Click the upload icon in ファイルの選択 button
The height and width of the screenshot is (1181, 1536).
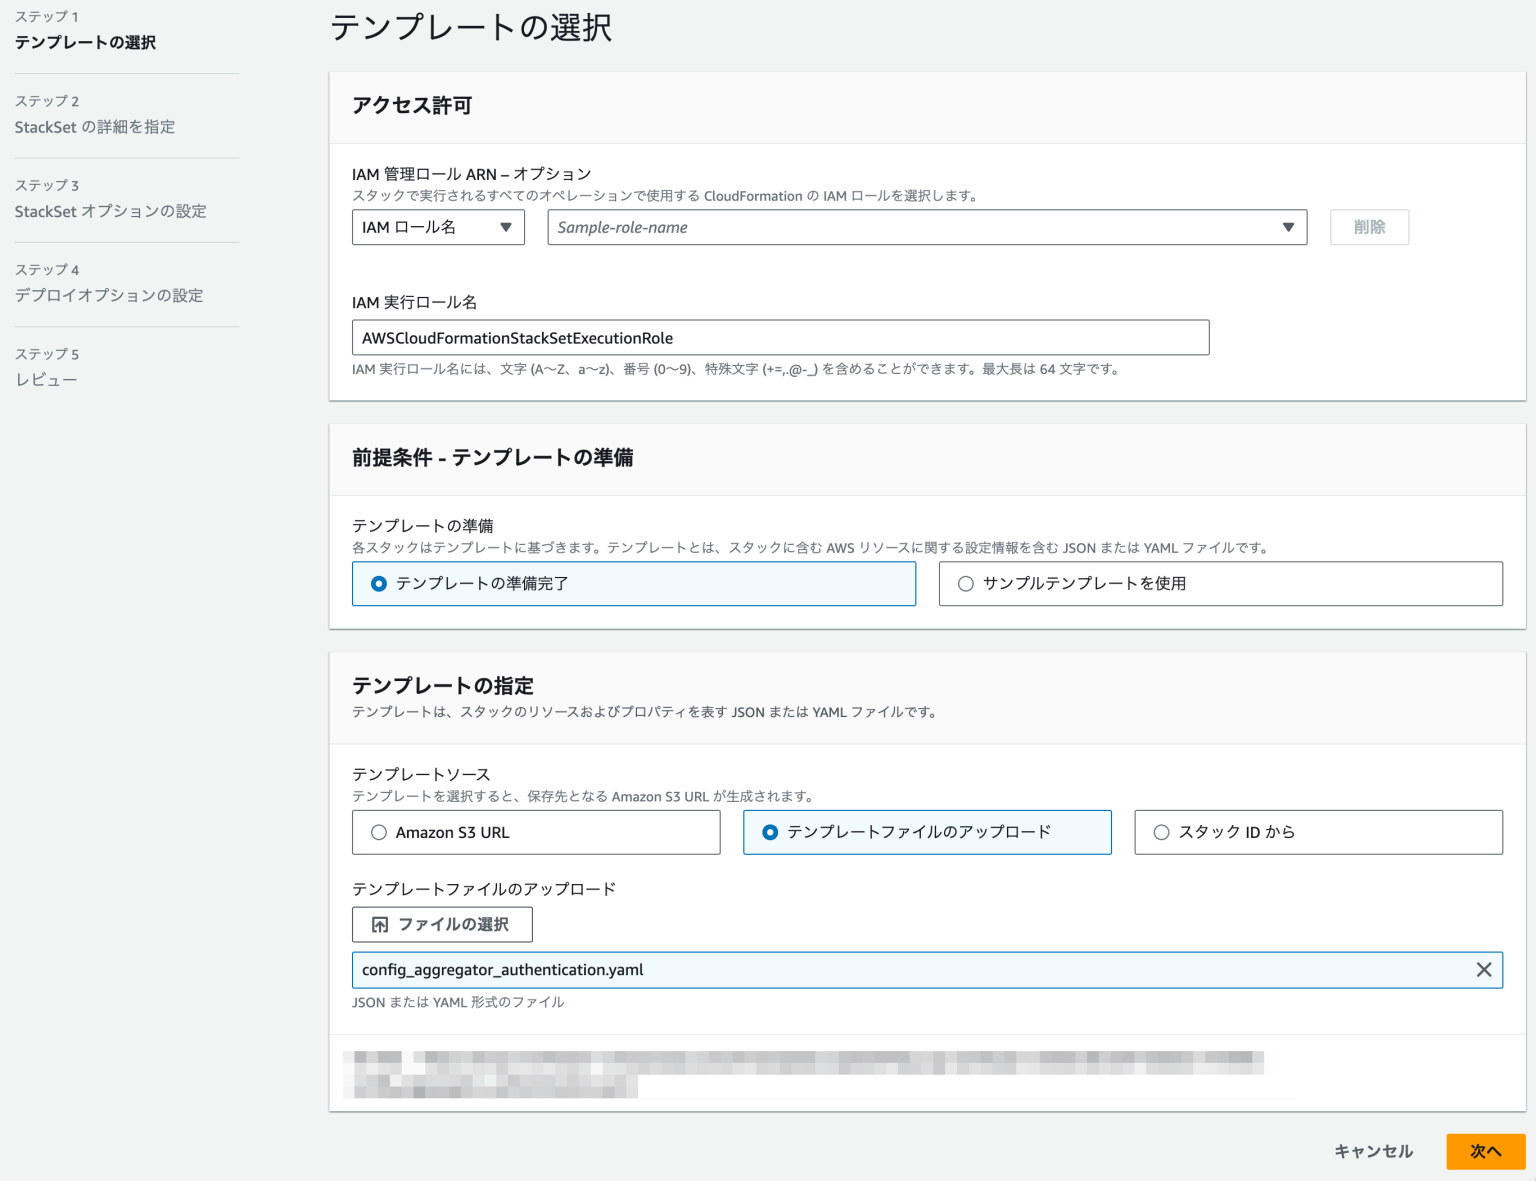[x=379, y=924]
